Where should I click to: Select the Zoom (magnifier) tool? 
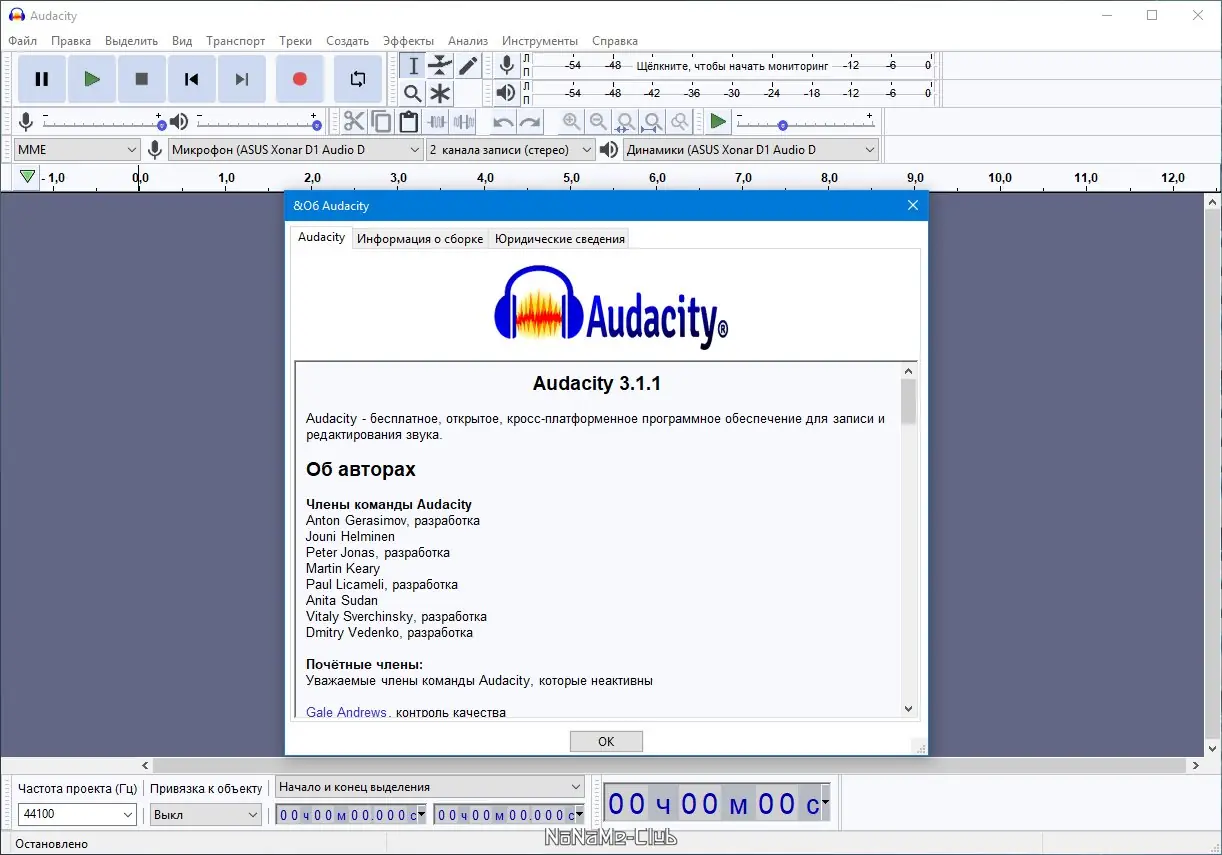(413, 93)
